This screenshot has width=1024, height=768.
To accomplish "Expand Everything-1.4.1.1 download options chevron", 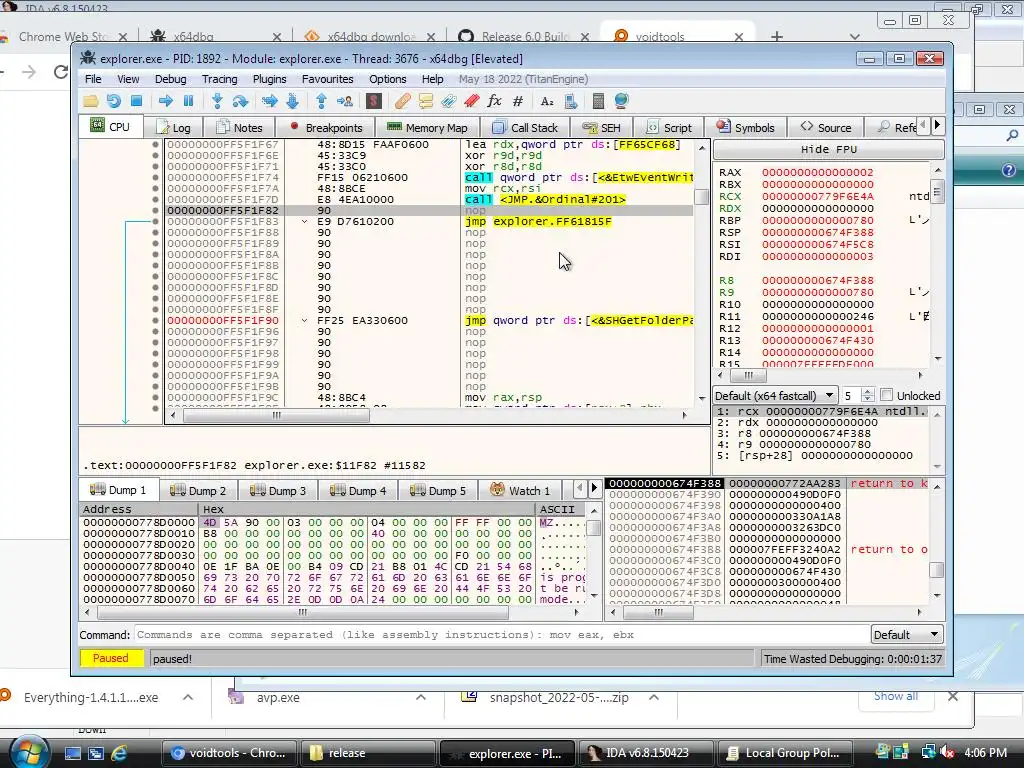I will pyautogui.click(x=188, y=697).
